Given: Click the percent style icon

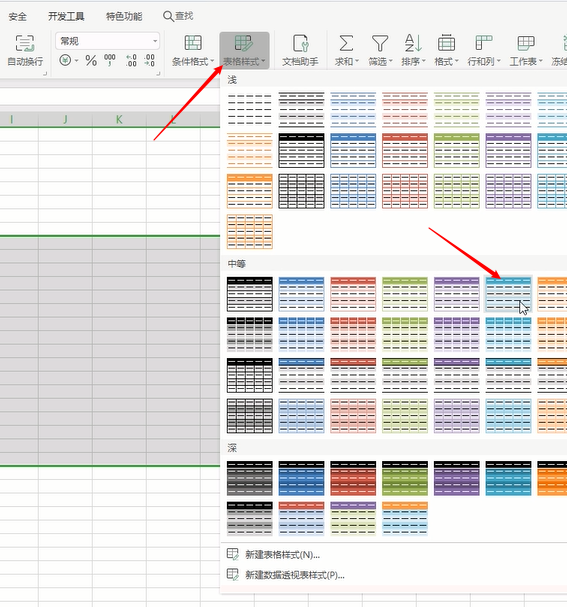Looking at the screenshot, I should pyautogui.click(x=91, y=61).
